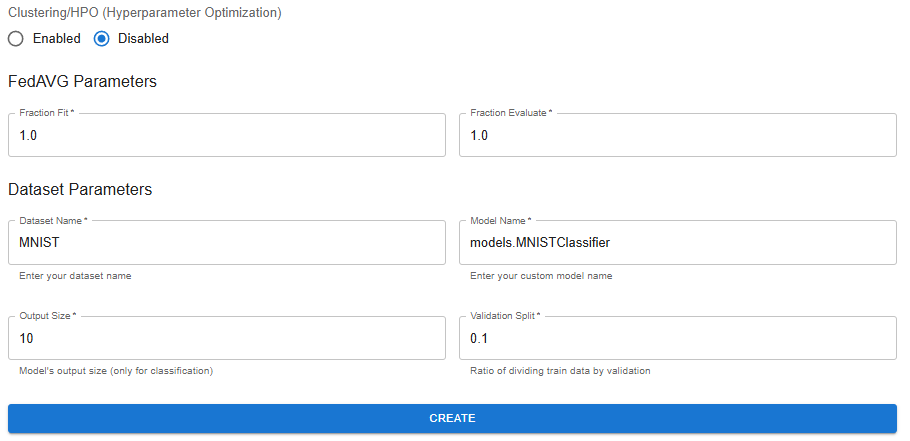Click the 'Enter your custom model name' hint
The image size is (910, 441).
(541, 276)
